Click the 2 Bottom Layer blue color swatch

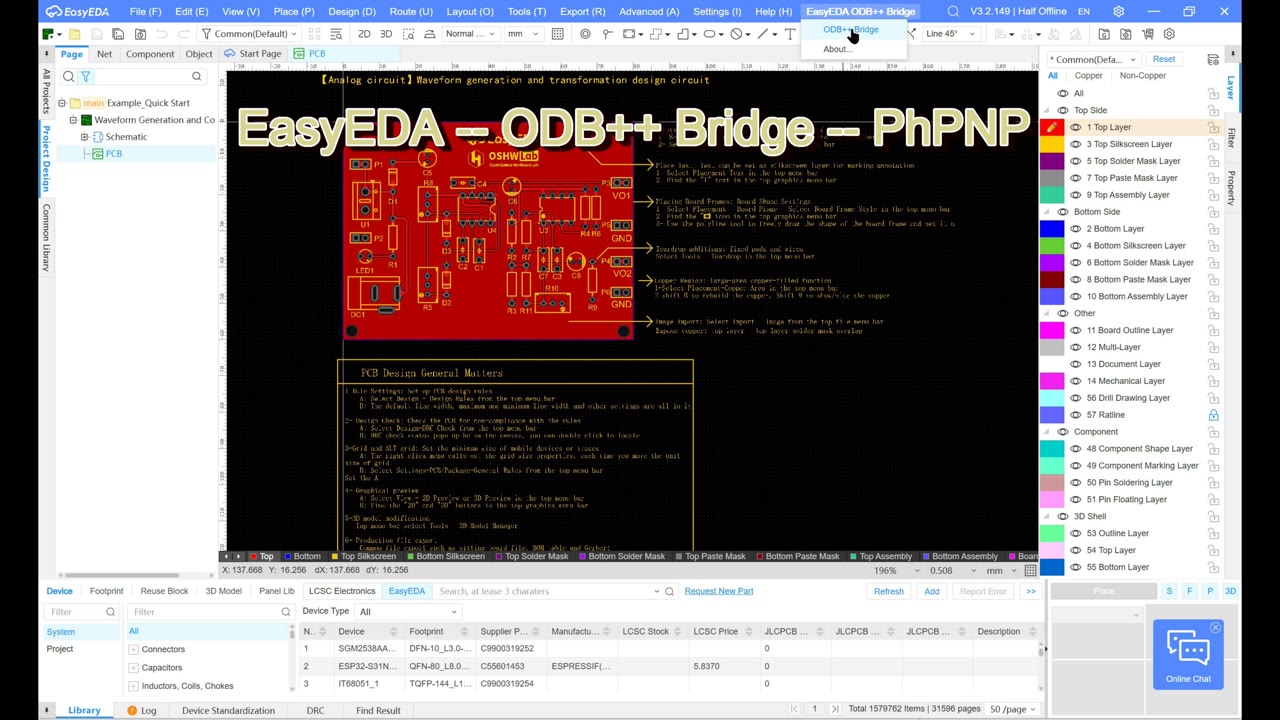click(x=1052, y=228)
